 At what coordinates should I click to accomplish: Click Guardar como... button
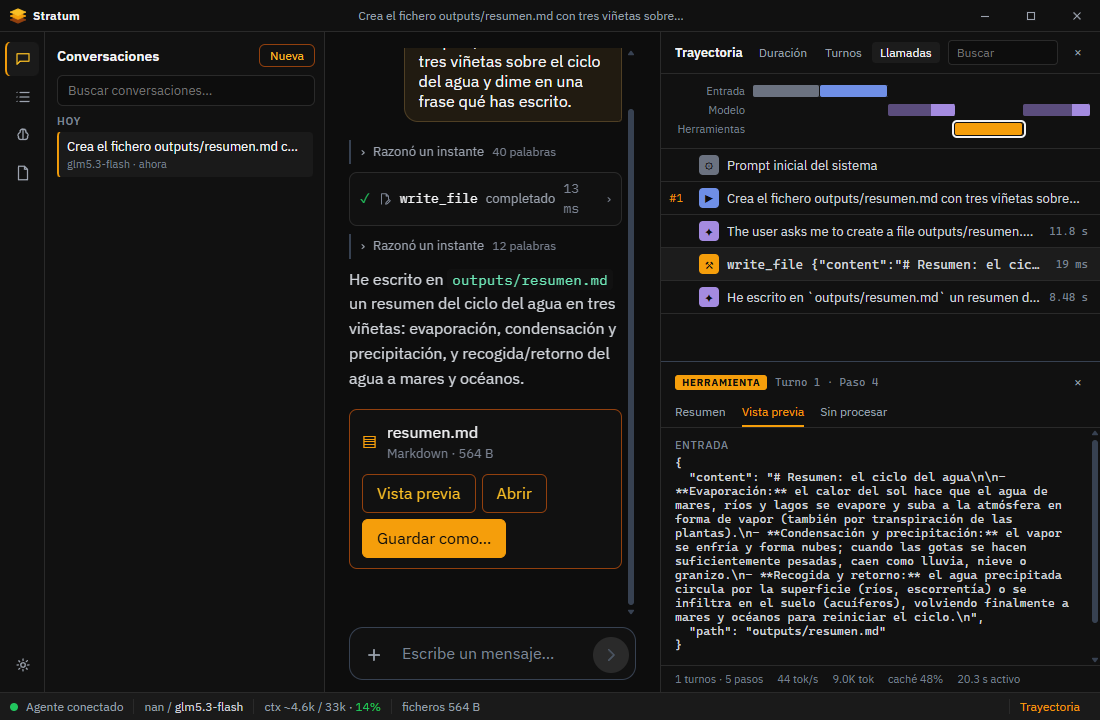[x=434, y=538]
